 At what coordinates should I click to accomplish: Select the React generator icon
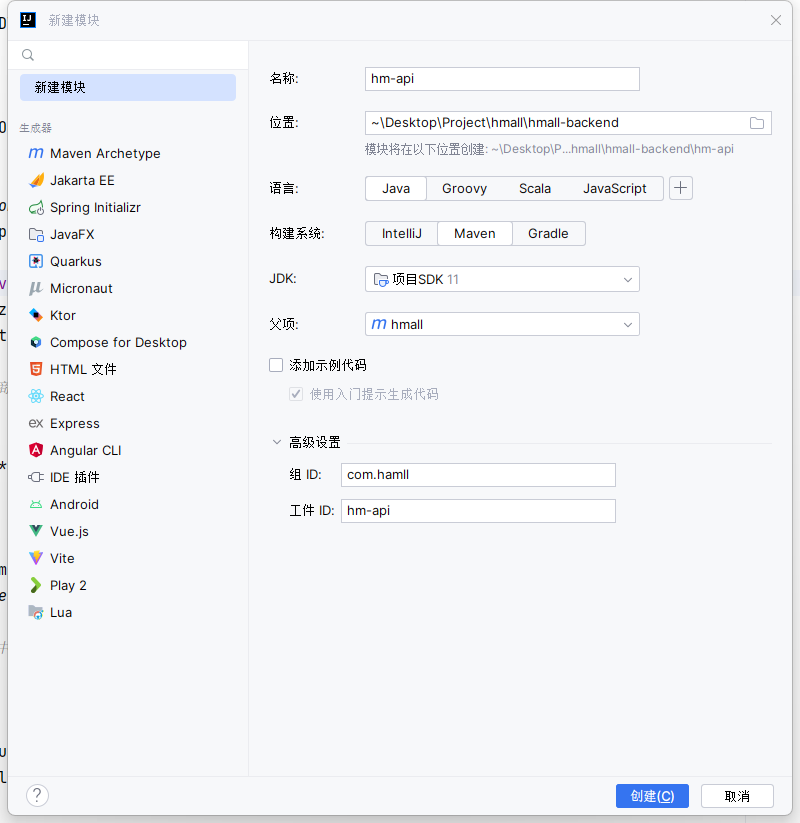[36, 396]
